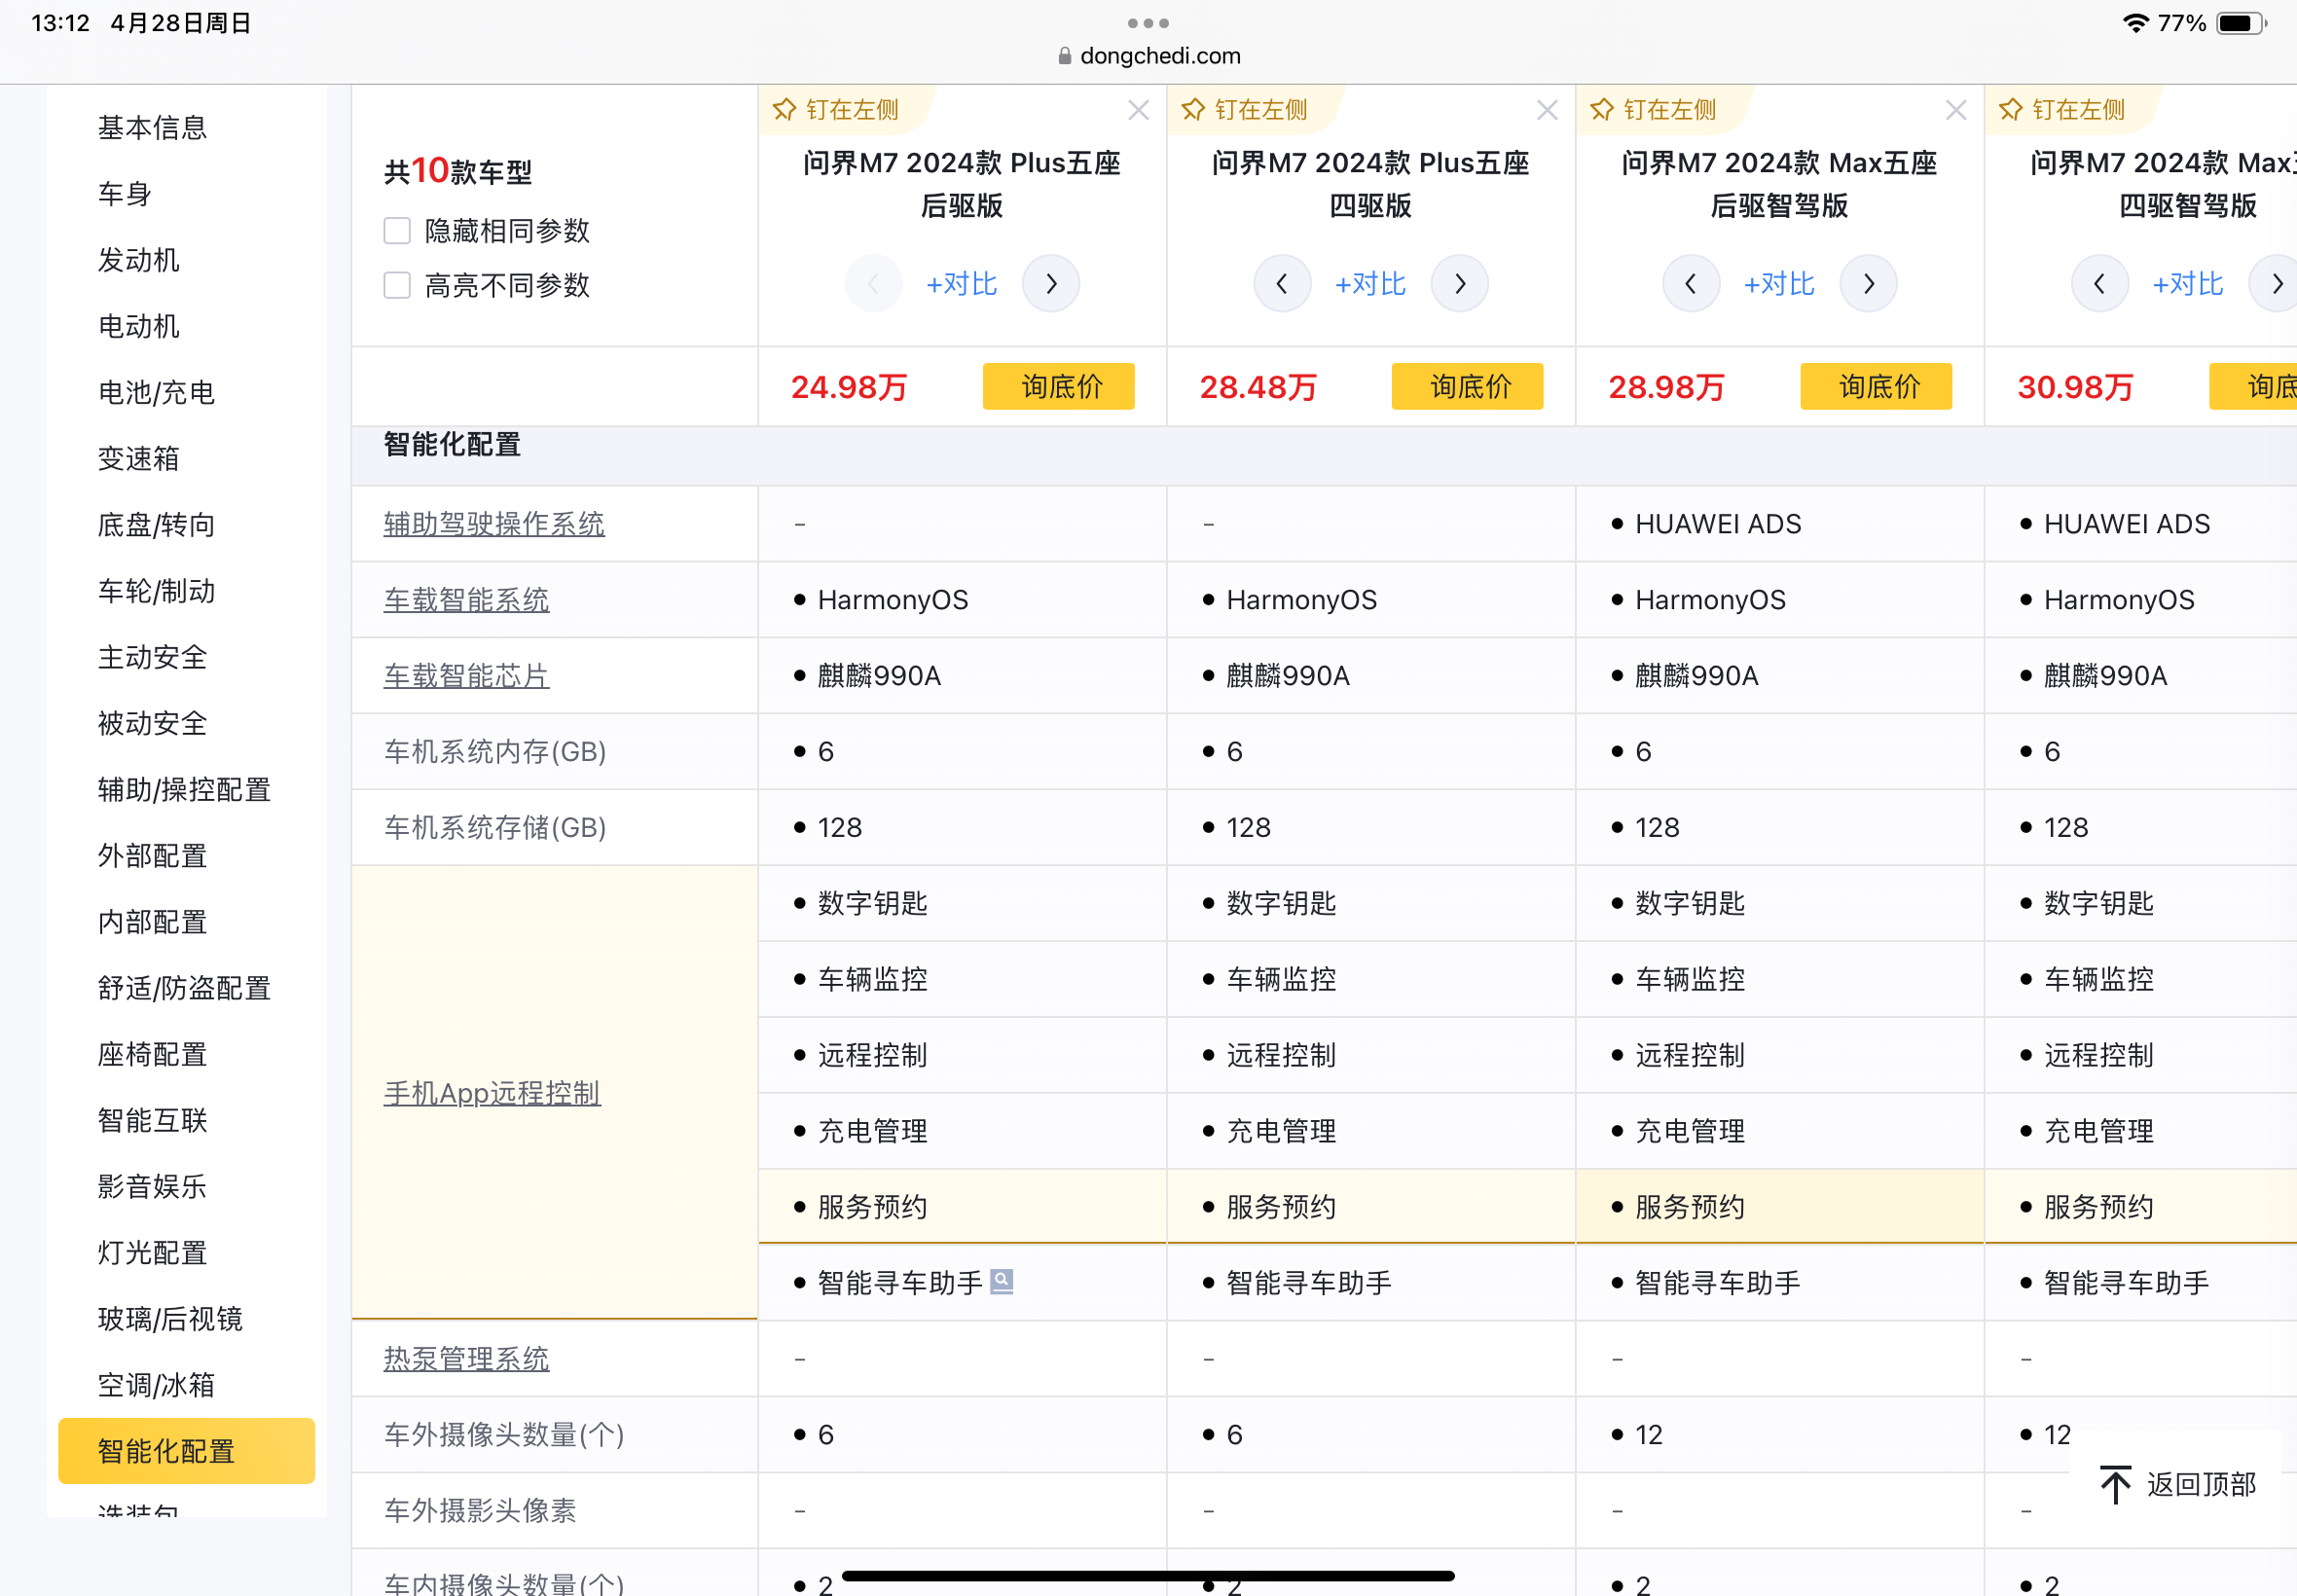This screenshot has width=2297, height=1596.
Task: Enable 隐藏相同参数 checkbox
Action: [x=397, y=231]
